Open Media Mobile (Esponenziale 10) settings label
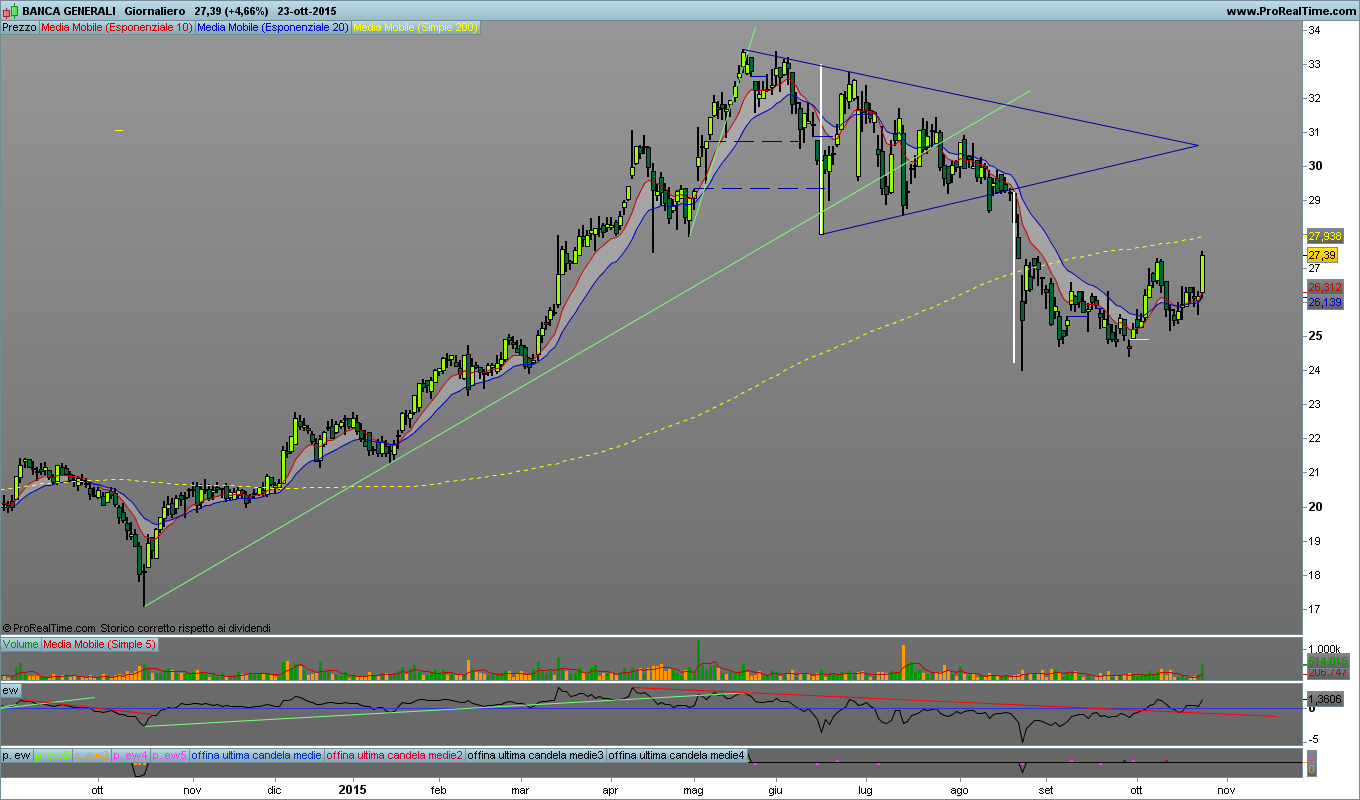 coord(117,28)
